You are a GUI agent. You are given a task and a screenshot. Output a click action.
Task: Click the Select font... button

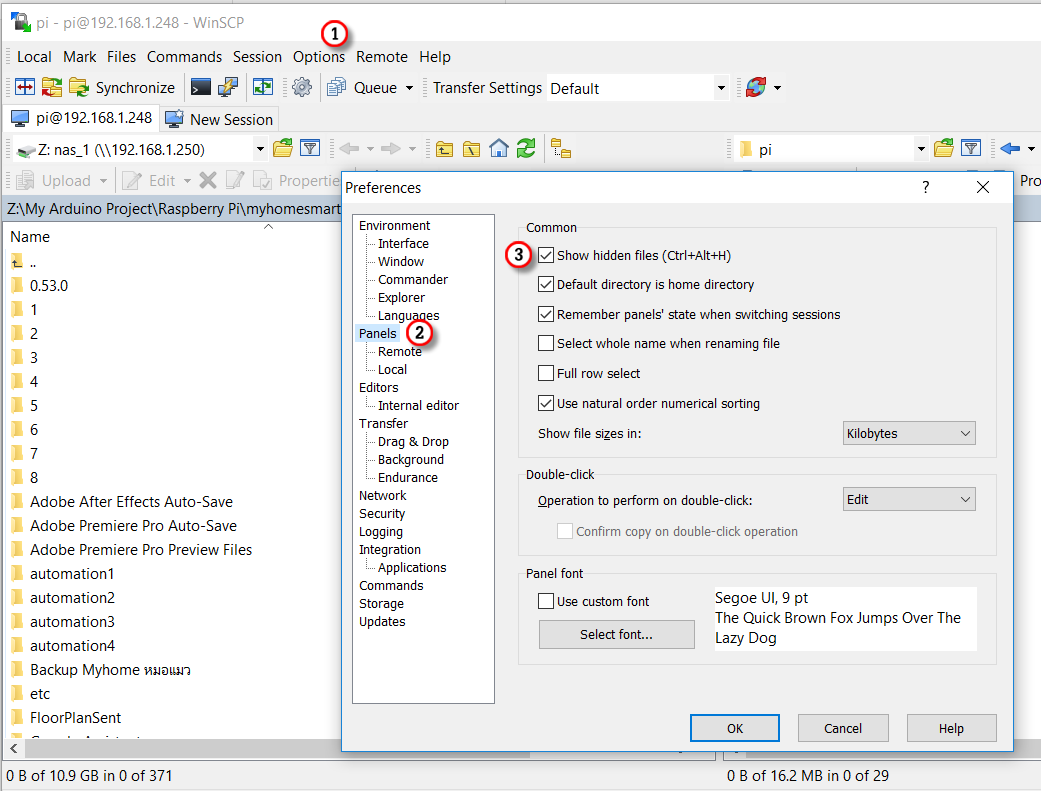point(617,634)
